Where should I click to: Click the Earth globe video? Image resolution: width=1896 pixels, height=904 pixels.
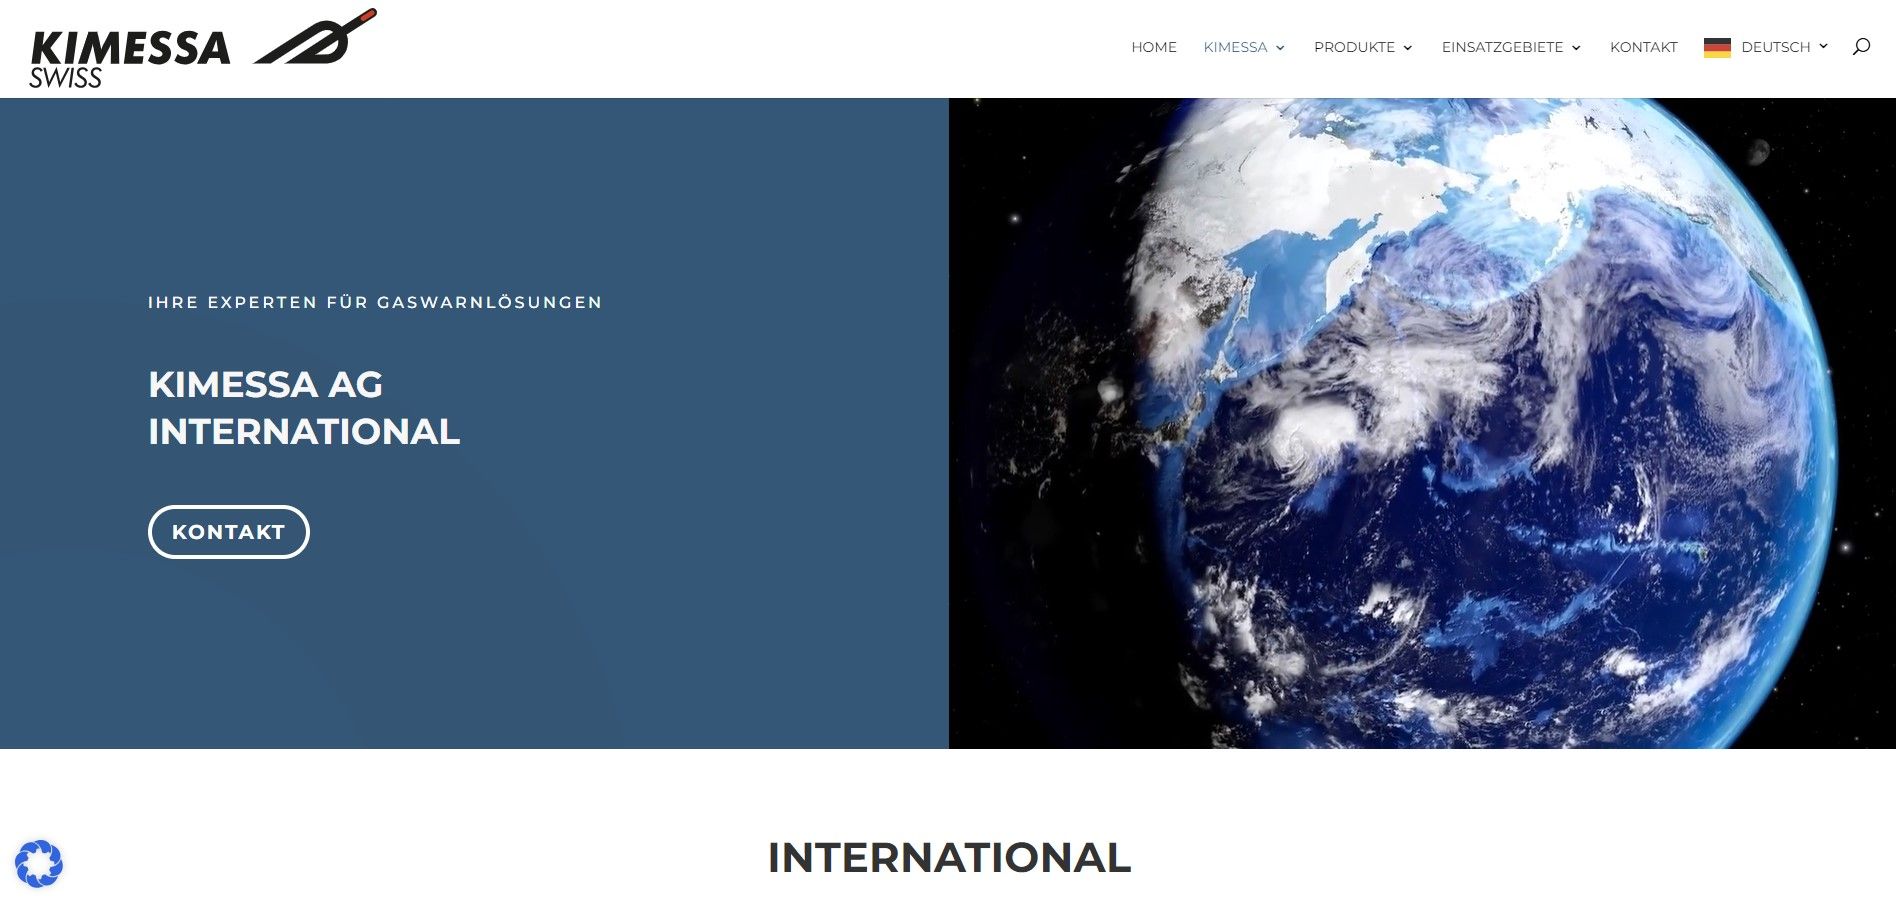(x=1422, y=423)
